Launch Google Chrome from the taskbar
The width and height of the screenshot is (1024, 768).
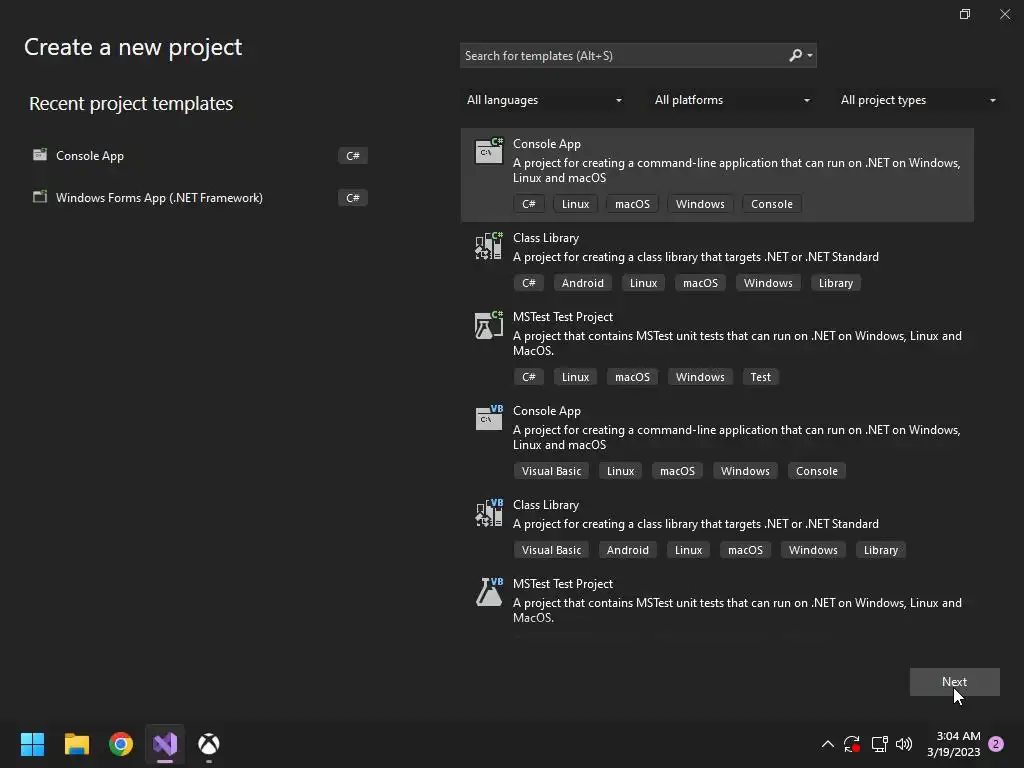click(x=121, y=744)
